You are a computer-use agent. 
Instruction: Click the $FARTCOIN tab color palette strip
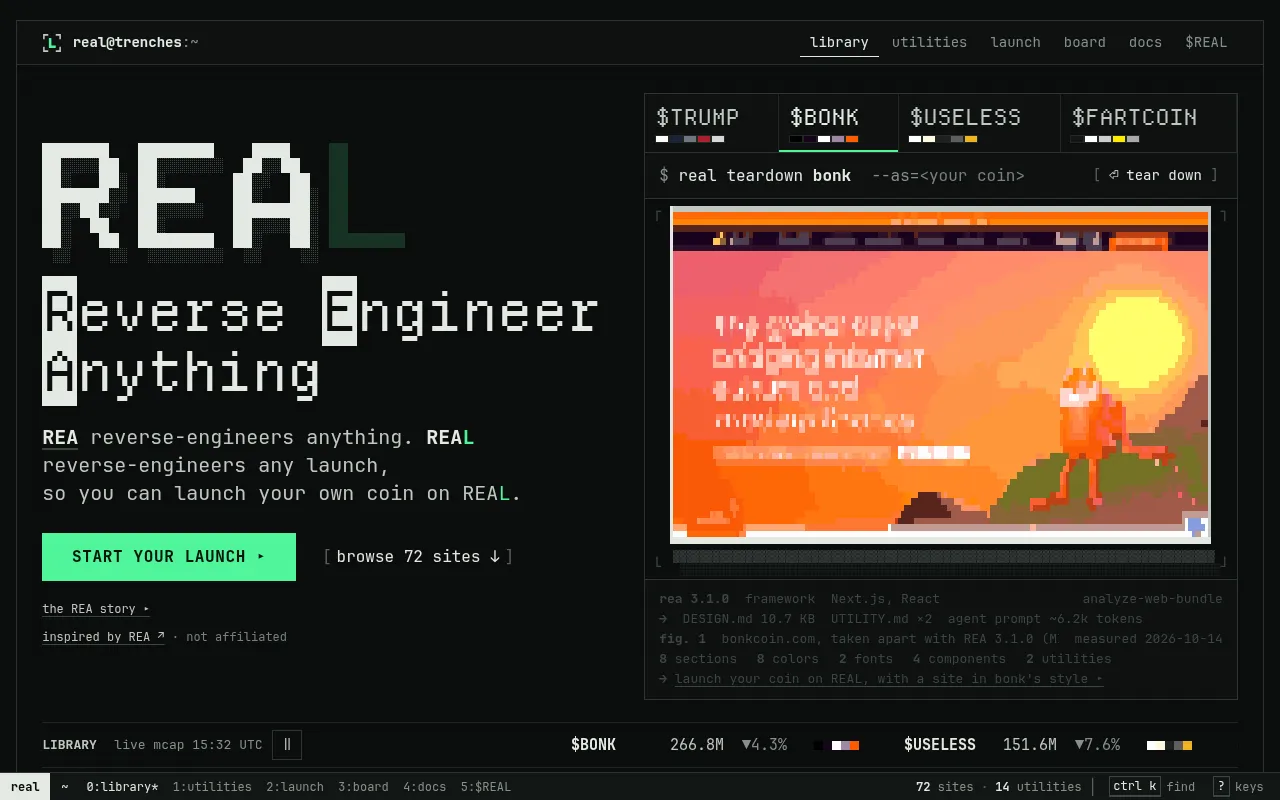point(1104,139)
